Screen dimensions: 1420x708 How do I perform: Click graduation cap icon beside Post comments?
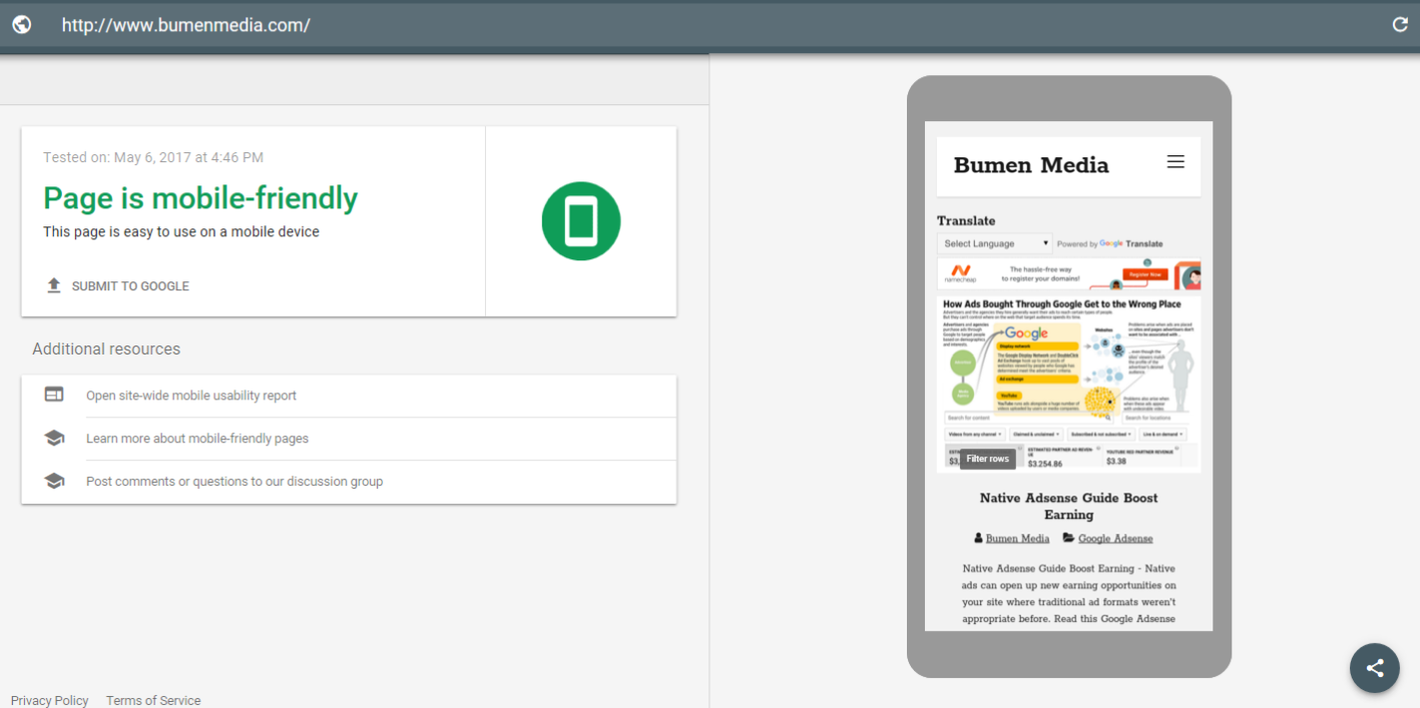[x=54, y=481]
